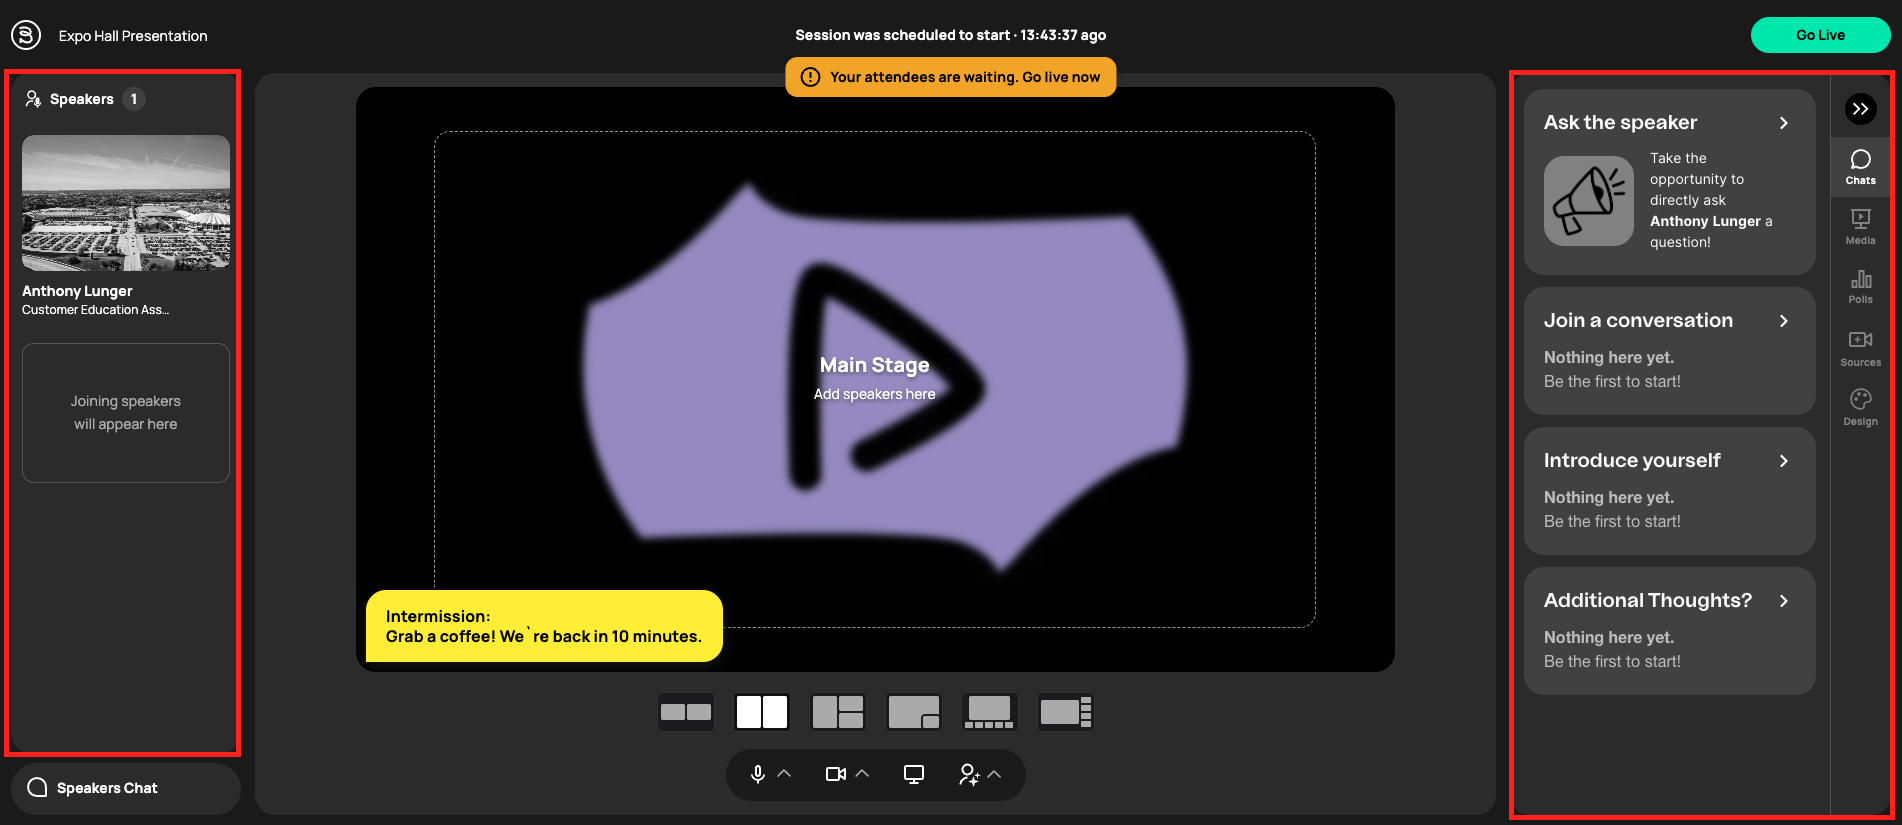Select the picture-in-picture stage layout
1902x825 pixels.
913,712
